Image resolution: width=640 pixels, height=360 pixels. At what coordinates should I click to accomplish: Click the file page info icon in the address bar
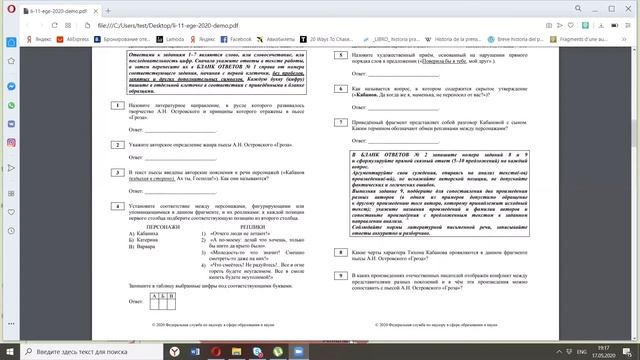pyautogui.click(x=87, y=25)
